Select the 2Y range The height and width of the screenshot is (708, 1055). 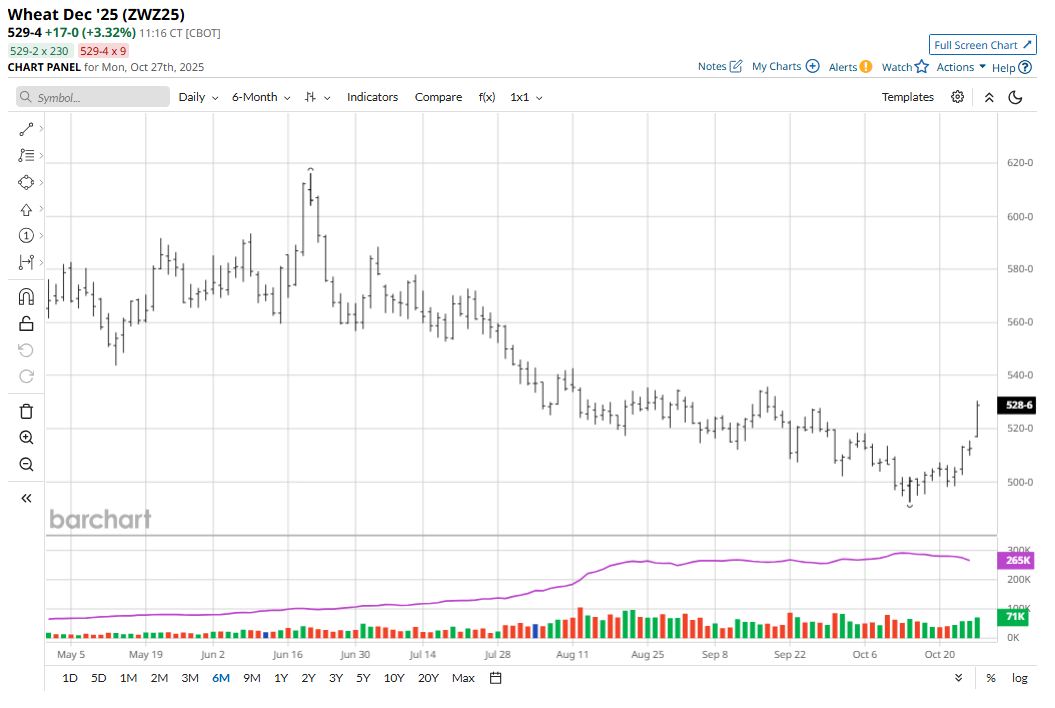(308, 678)
